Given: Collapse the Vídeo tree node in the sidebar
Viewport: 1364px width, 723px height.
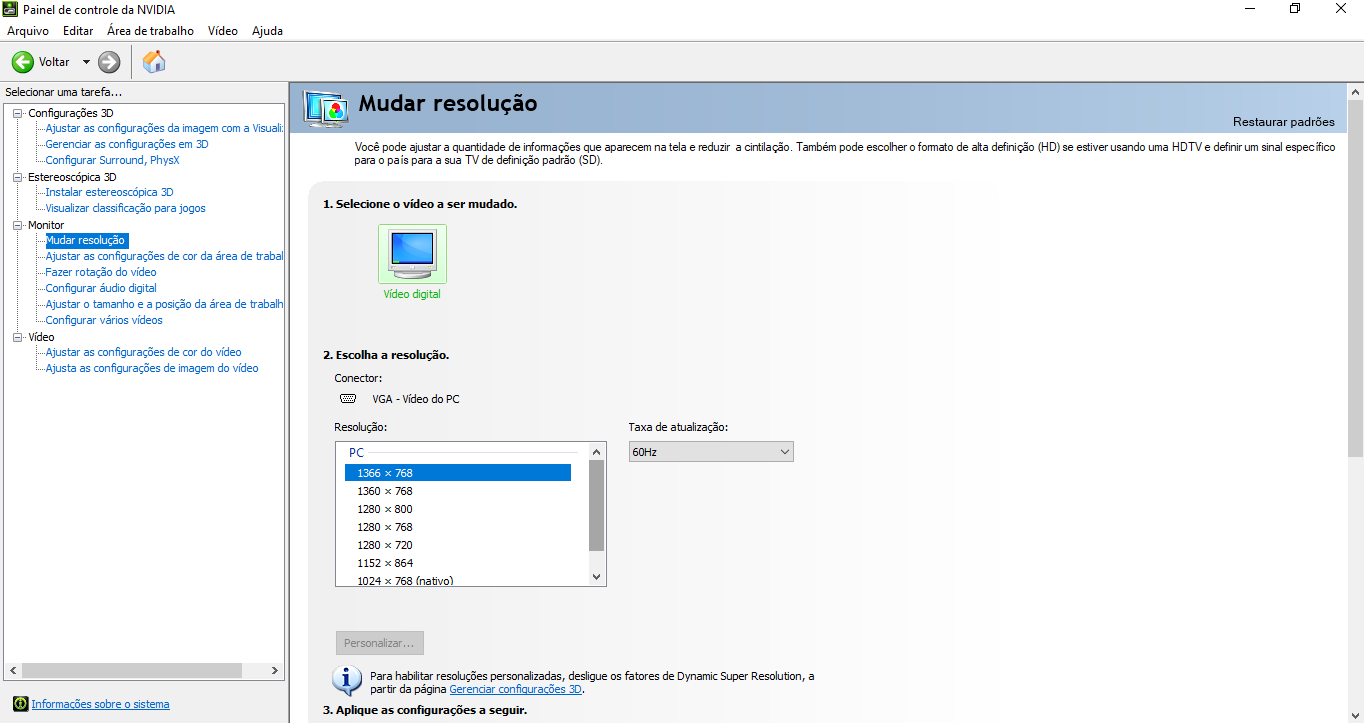Looking at the screenshot, I should pyautogui.click(x=17, y=337).
